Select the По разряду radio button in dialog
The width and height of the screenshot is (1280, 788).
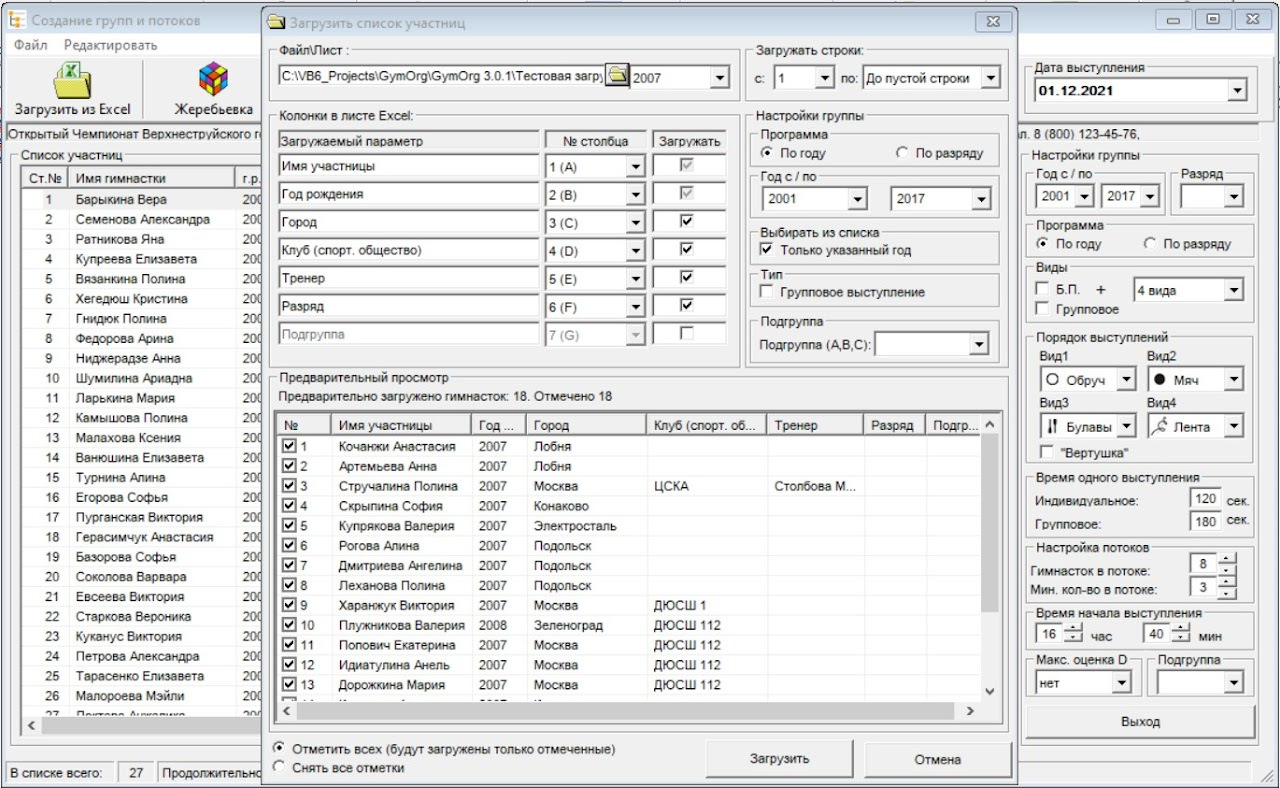click(x=902, y=153)
